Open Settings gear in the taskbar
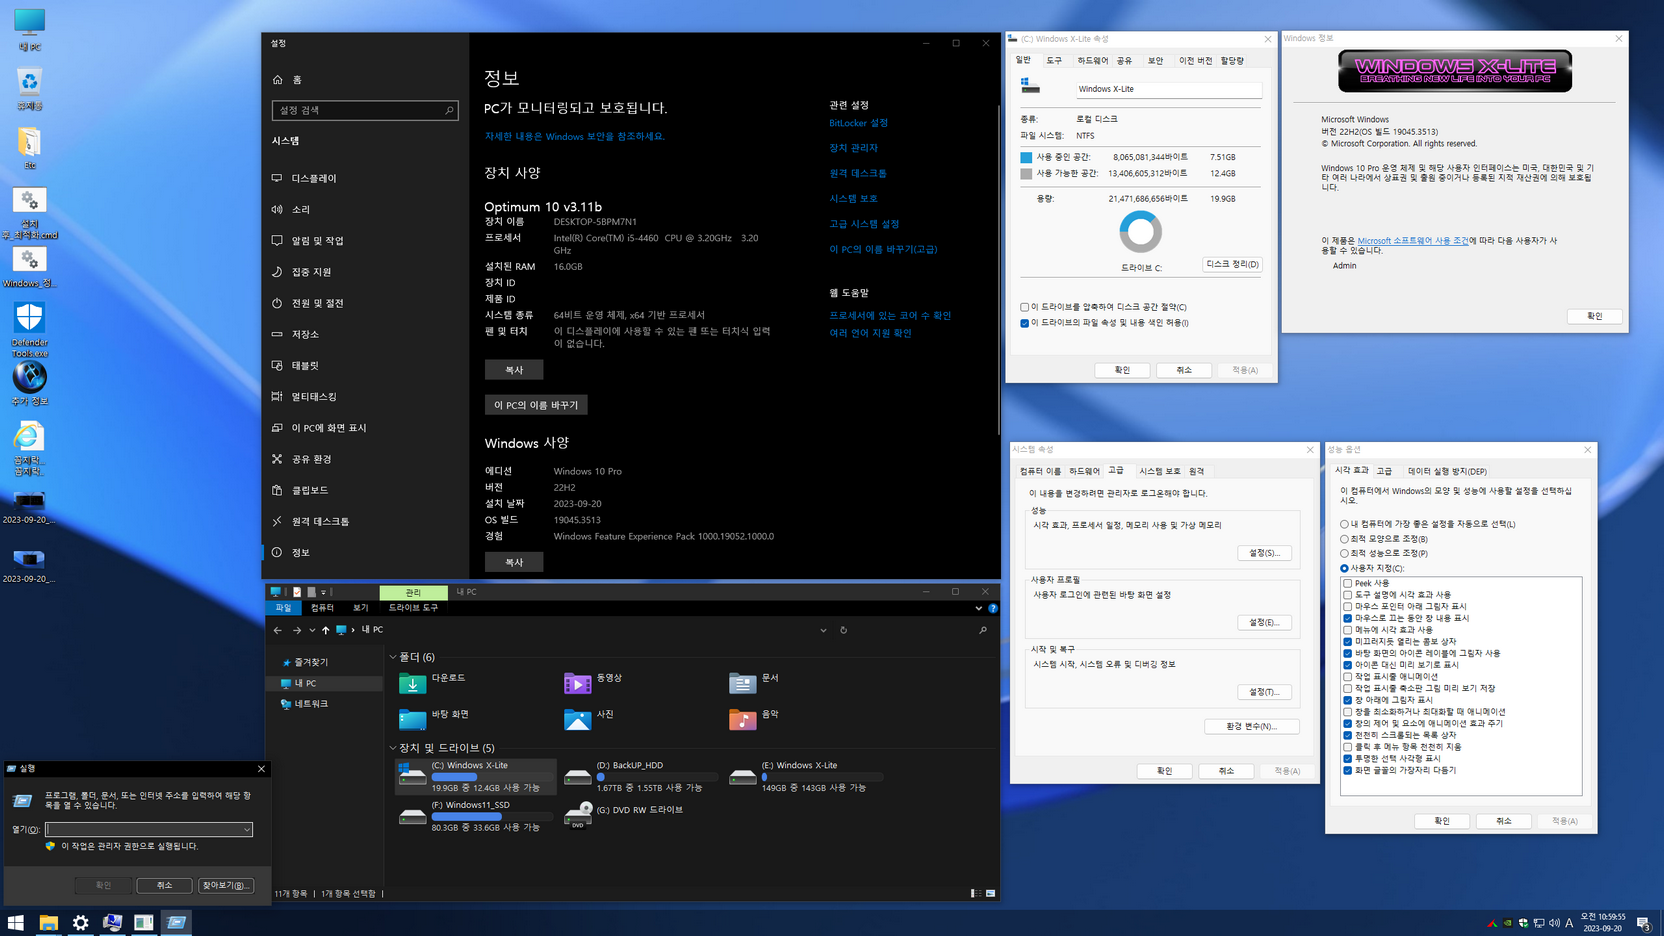 (x=80, y=923)
